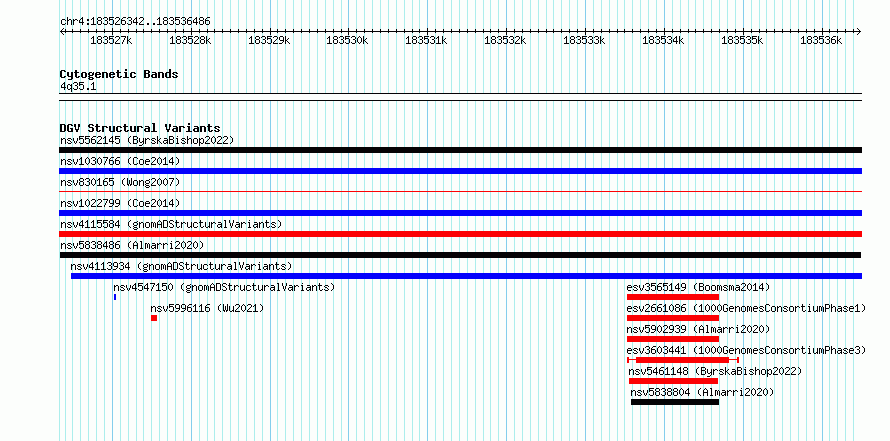Open nsv4547150 (gnomADStructuralVariants) label
Viewport: 890px width, 441px height.
pyautogui.click(x=224, y=287)
